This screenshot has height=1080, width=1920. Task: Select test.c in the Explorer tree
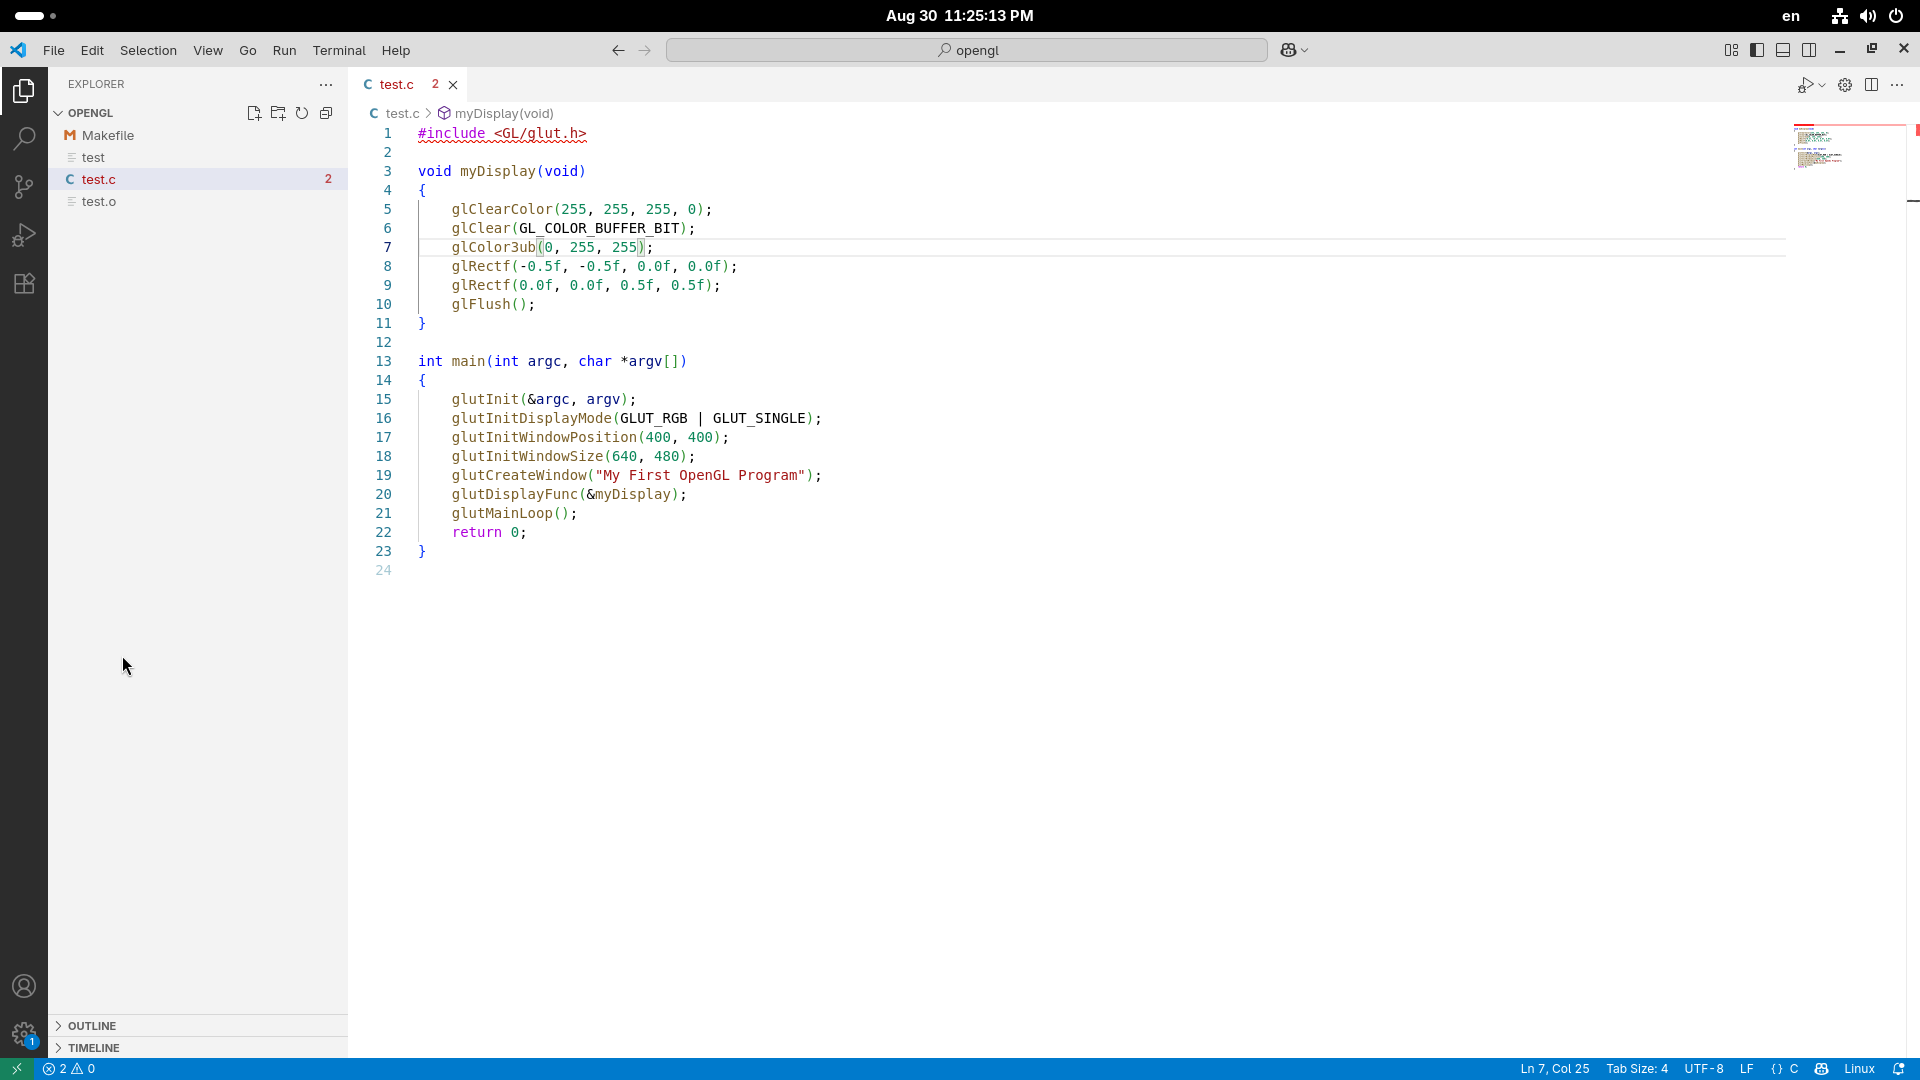click(x=198, y=179)
